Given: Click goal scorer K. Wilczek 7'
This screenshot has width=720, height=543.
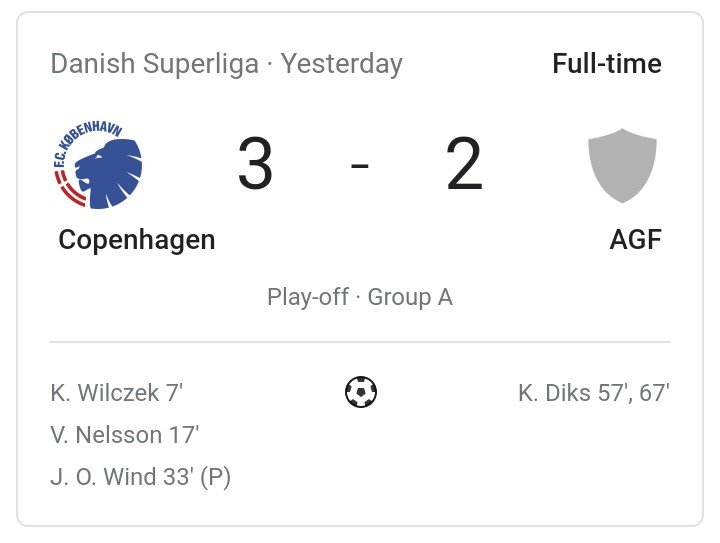Looking at the screenshot, I should [x=117, y=393].
